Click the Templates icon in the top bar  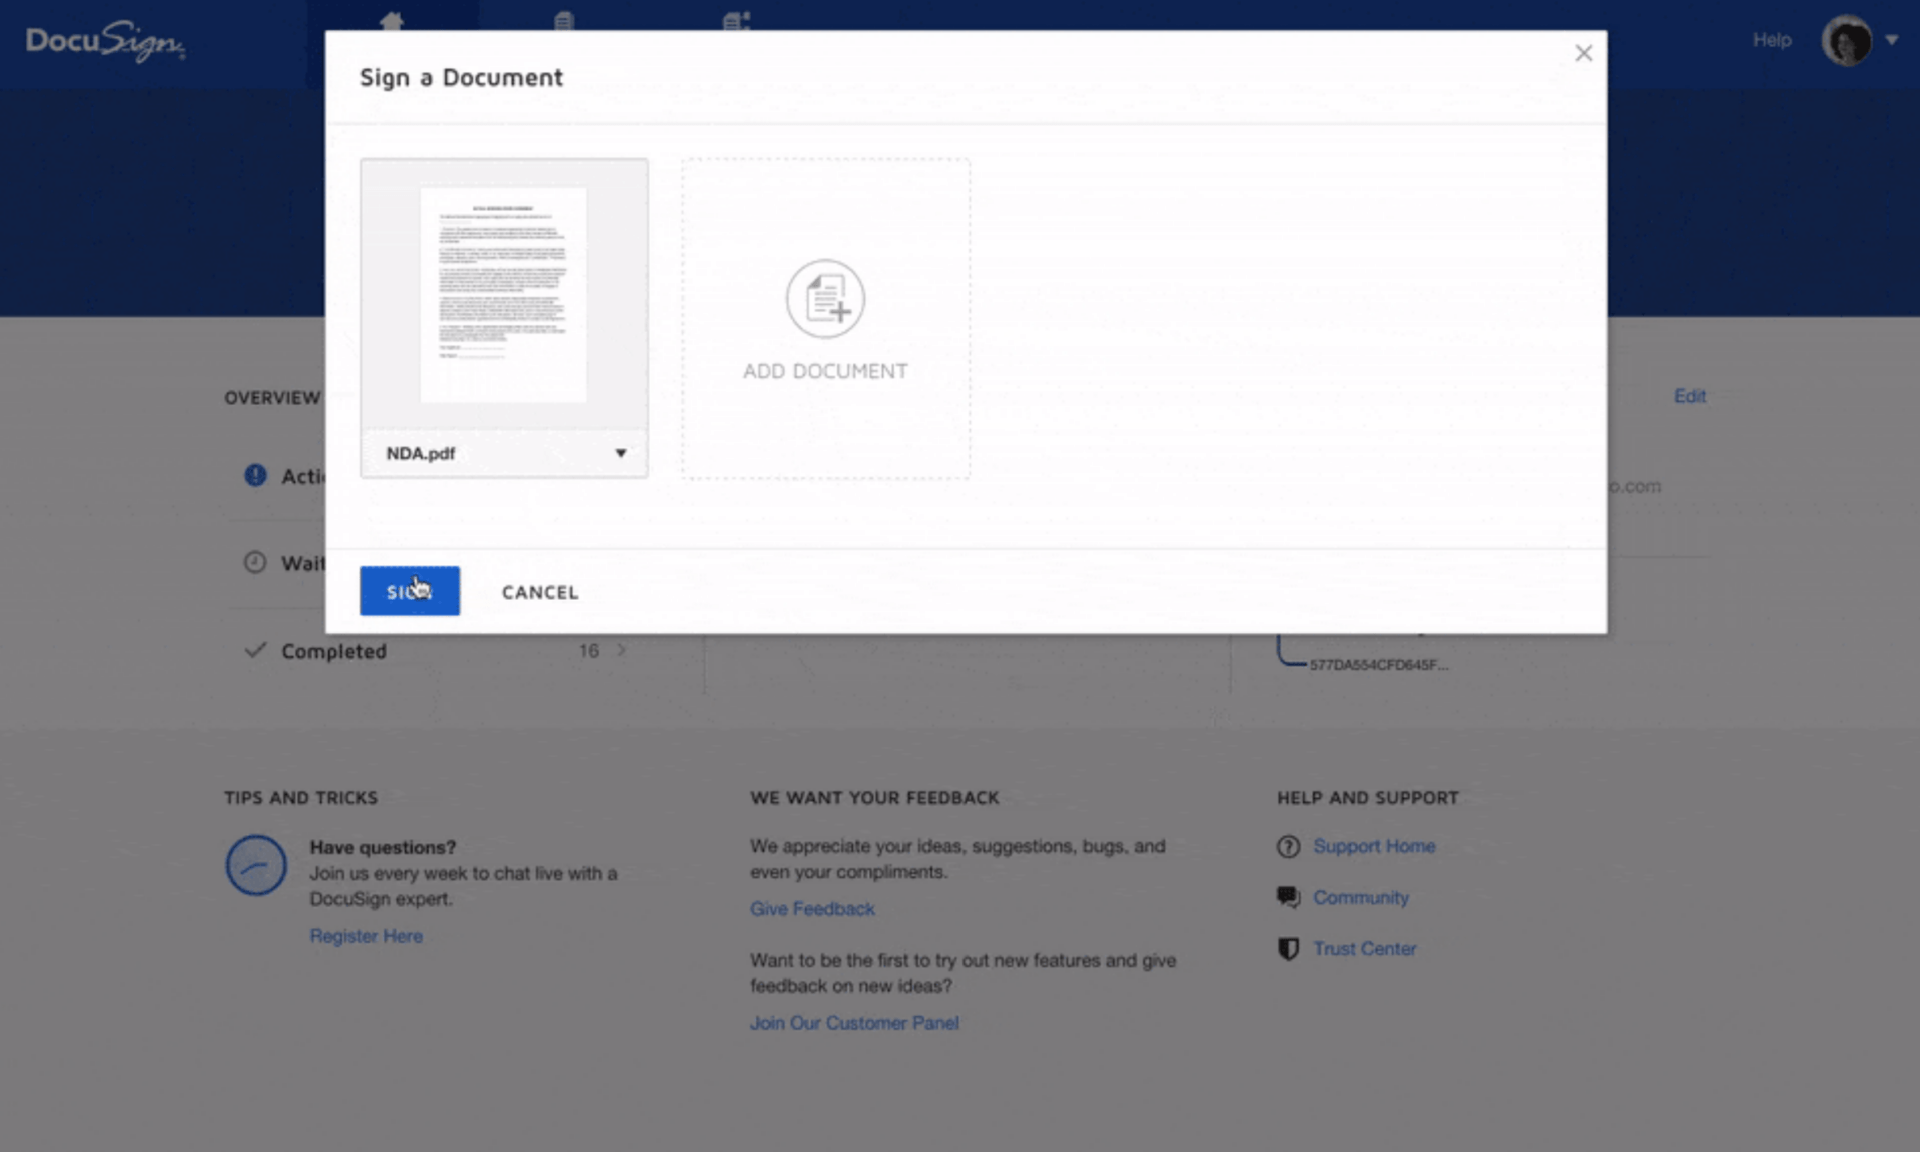point(737,20)
